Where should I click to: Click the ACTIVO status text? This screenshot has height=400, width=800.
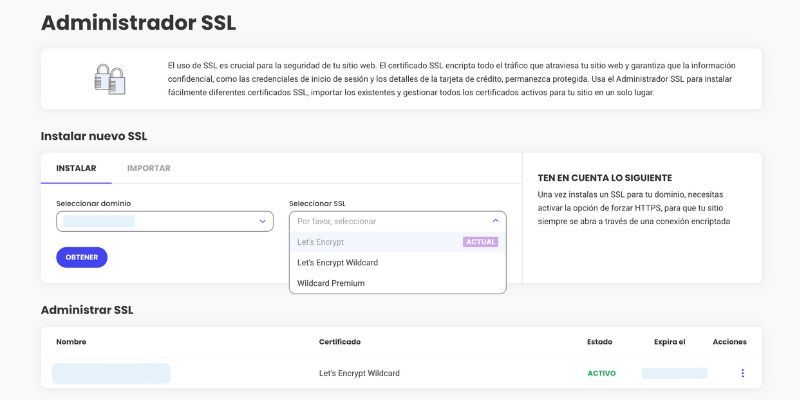click(x=602, y=373)
